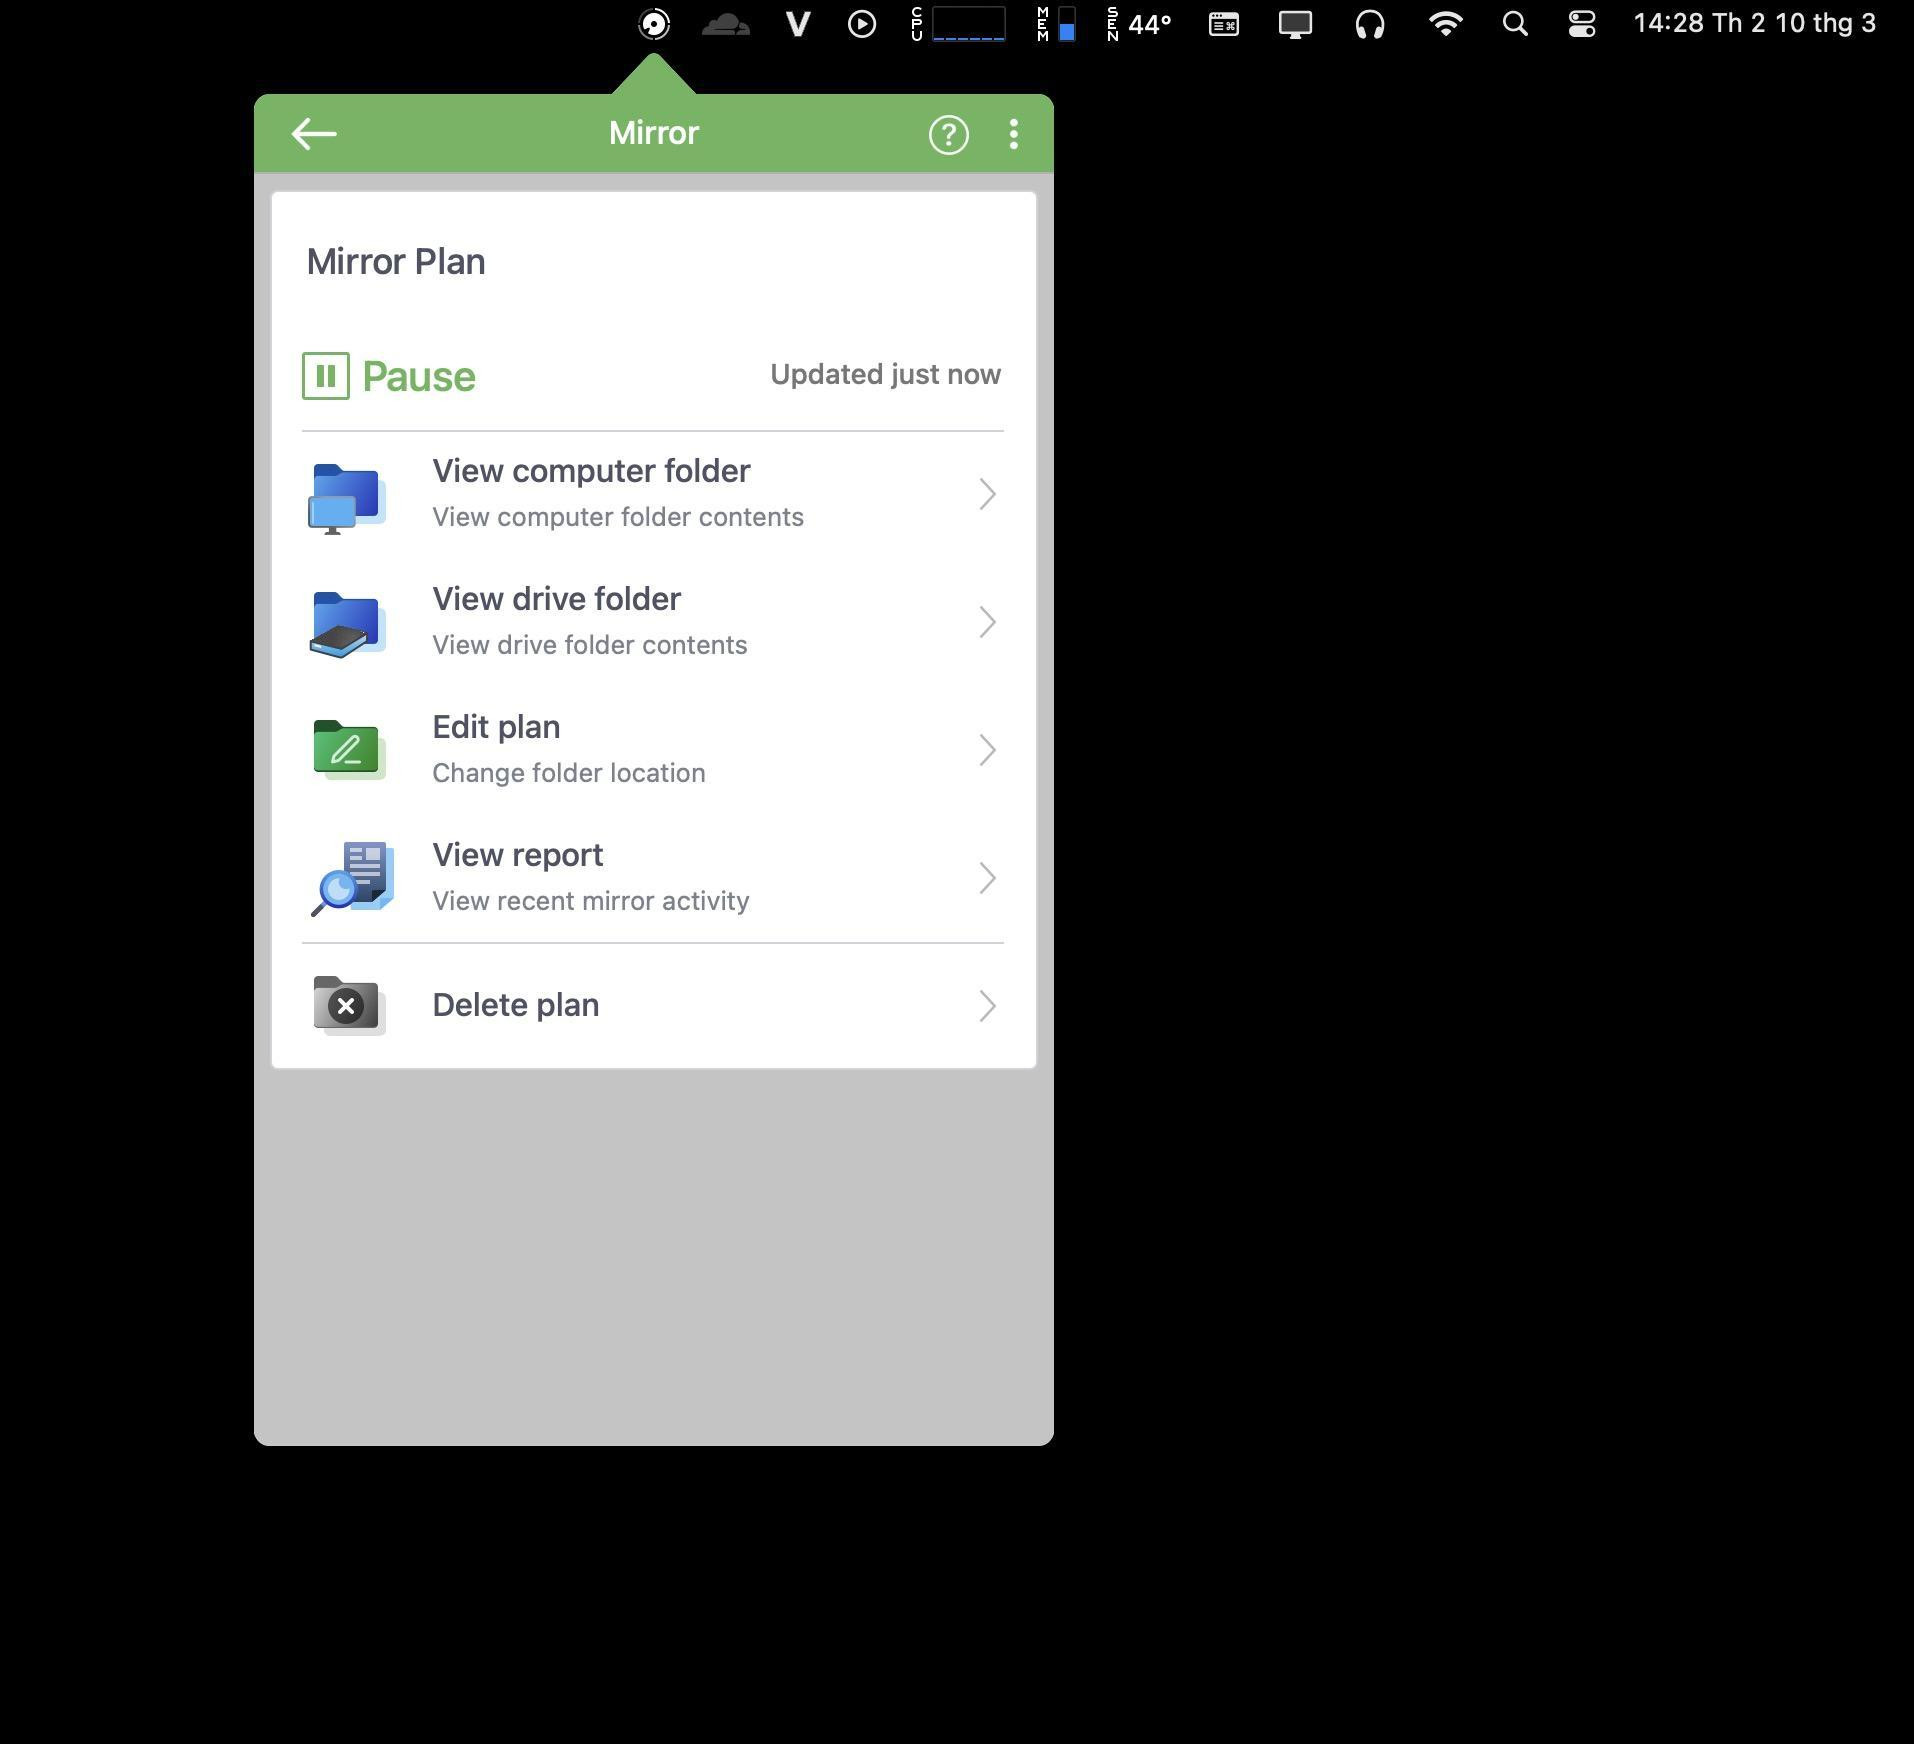Image resolution: width=1914 pixels, height=1744 pixels.
Task: Open the MEM memory monitor
Action: (1056, 24)
